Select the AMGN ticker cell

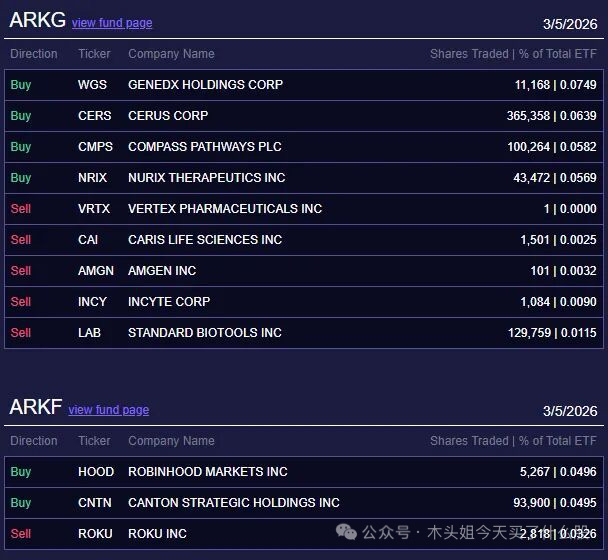tap(96, 271)
